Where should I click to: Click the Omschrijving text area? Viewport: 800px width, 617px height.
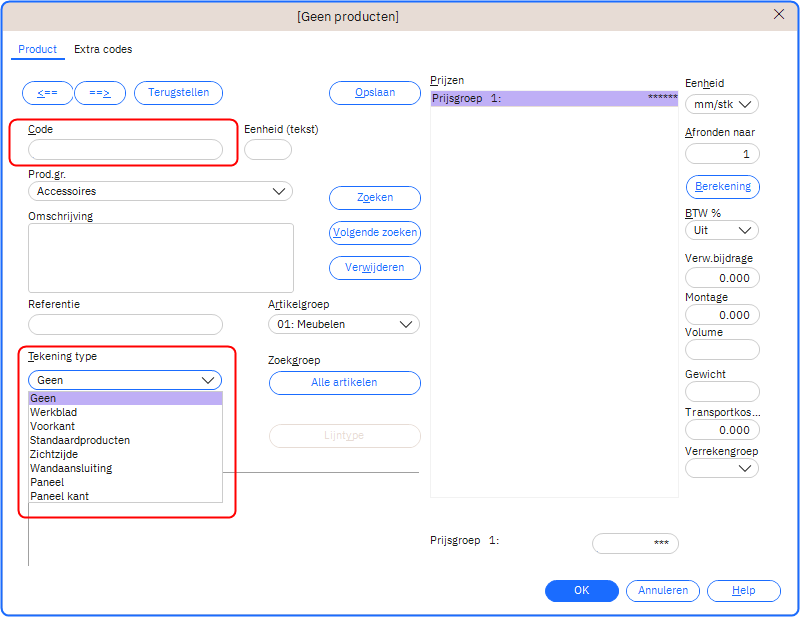161,257
